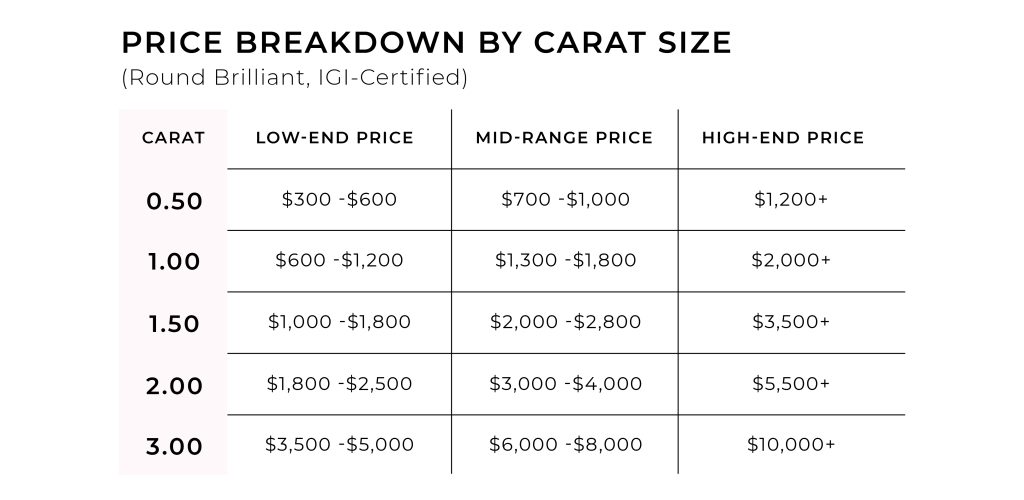This screenshot has height=500, width=1024.
Task: Click the 0.50 carat row label
Action: [x=174, y=202]
